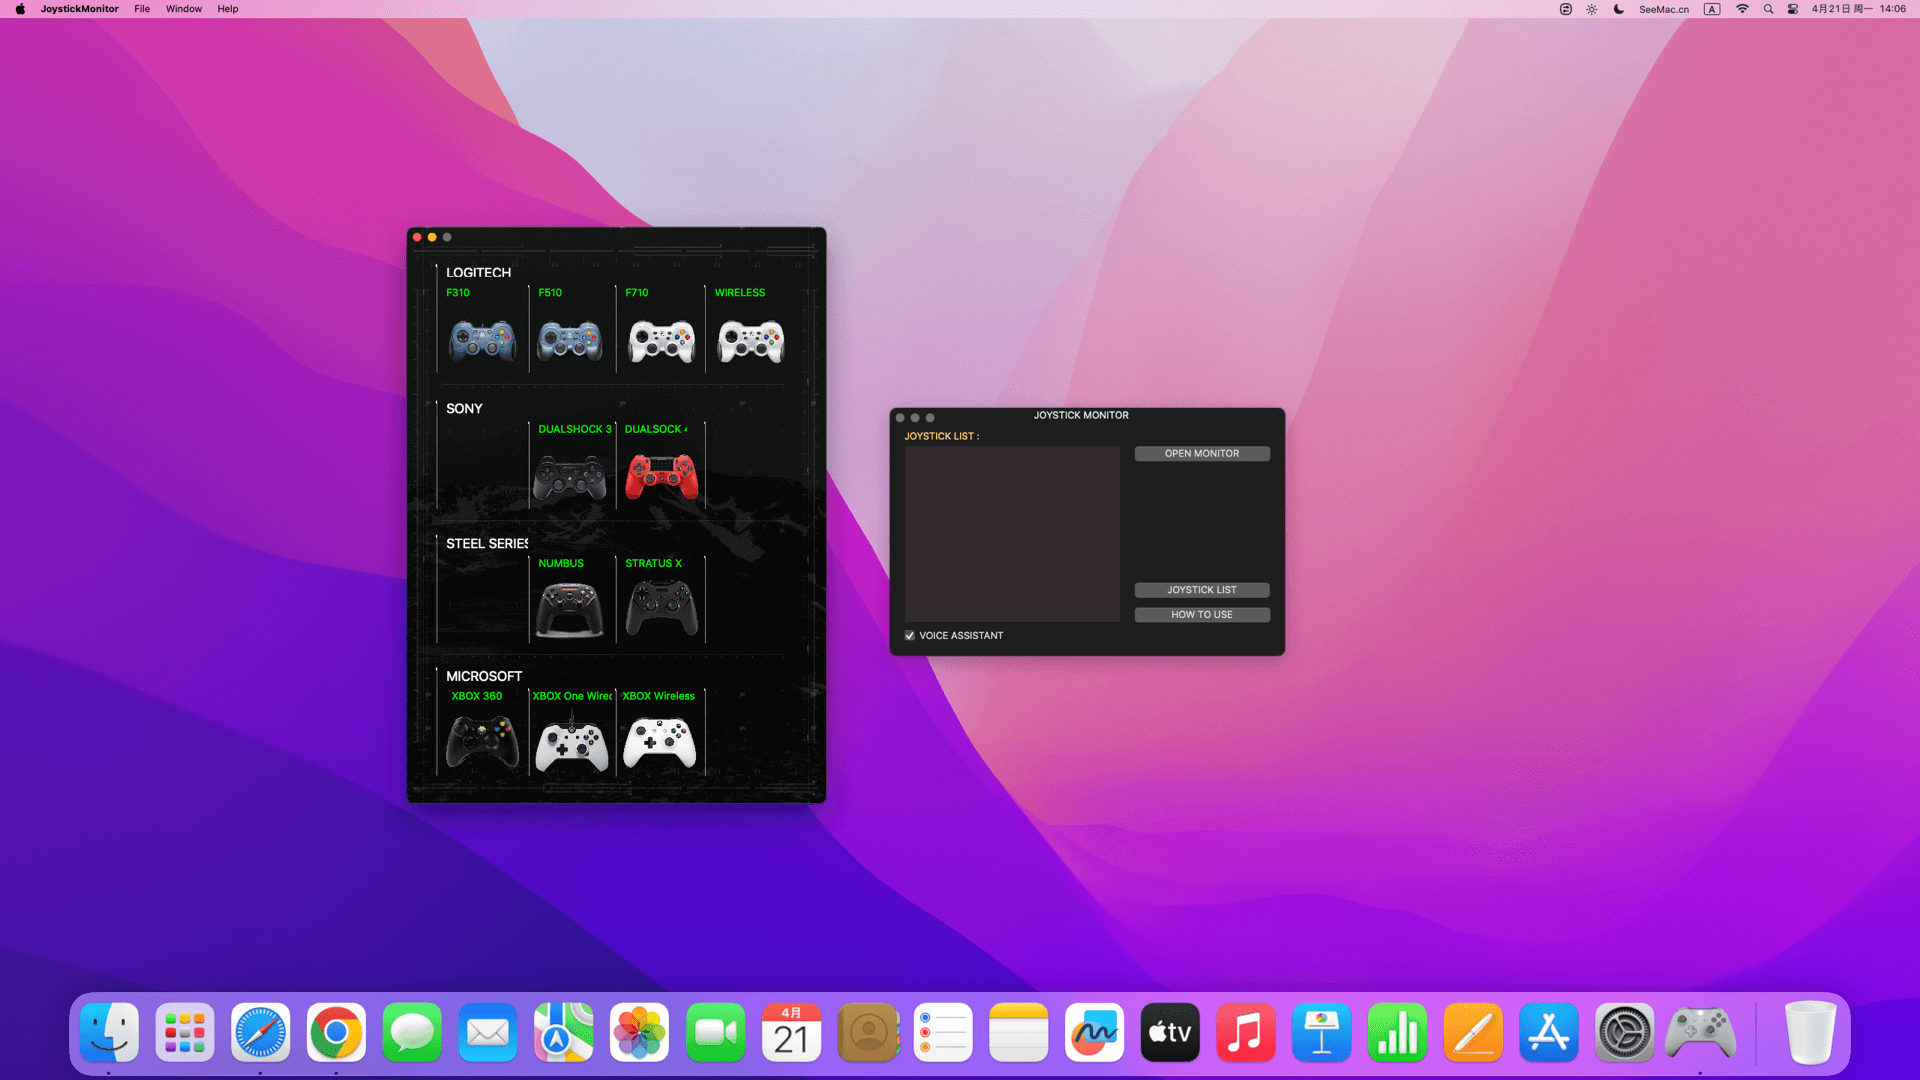This screenshot has width=1920, height=1080.
Task: Open the Help menu
Action: coord(228,9)
